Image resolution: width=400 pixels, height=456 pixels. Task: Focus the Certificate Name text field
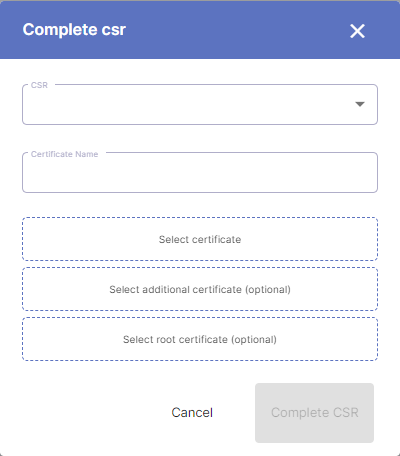(200, 173)
